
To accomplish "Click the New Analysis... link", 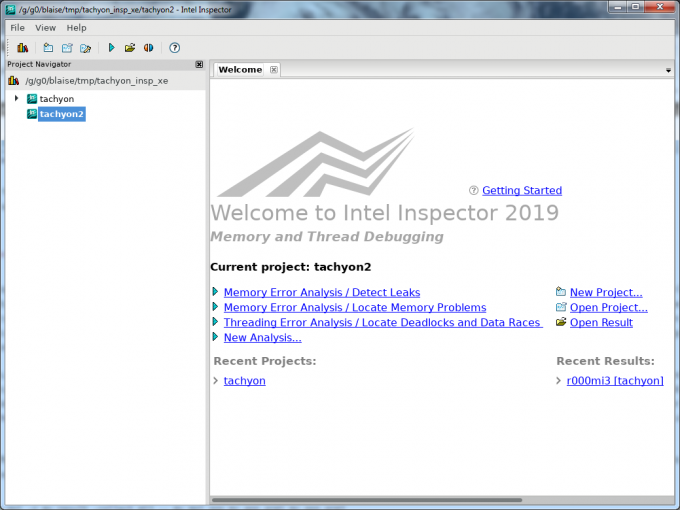I will point(262,338).
